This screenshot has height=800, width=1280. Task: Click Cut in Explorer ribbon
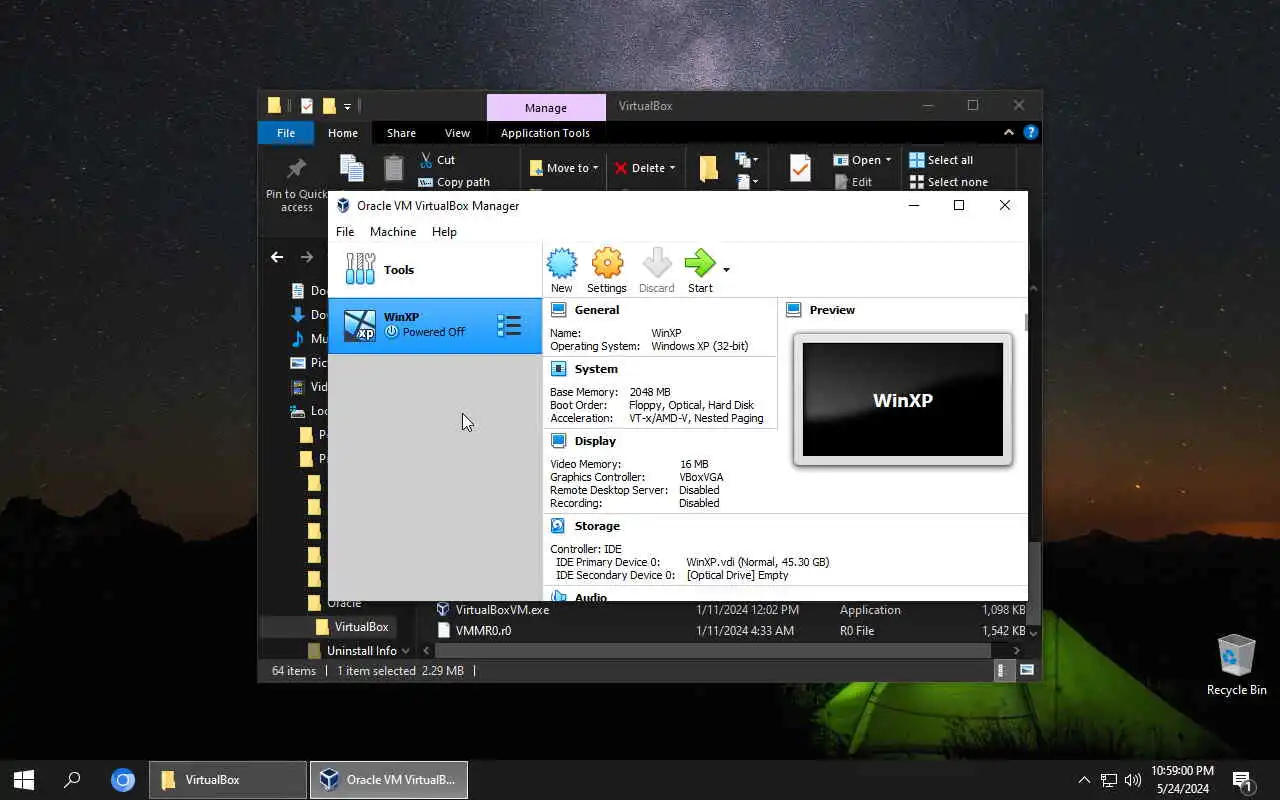click(x=437, y=160)
